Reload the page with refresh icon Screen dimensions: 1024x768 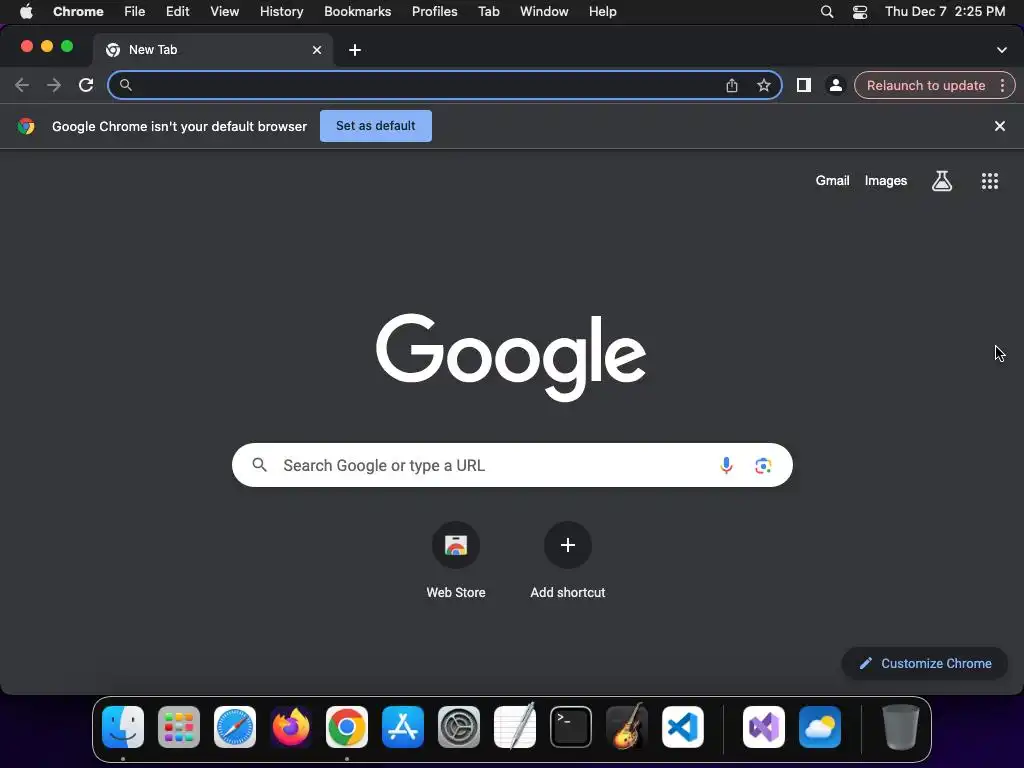(86, 85)
